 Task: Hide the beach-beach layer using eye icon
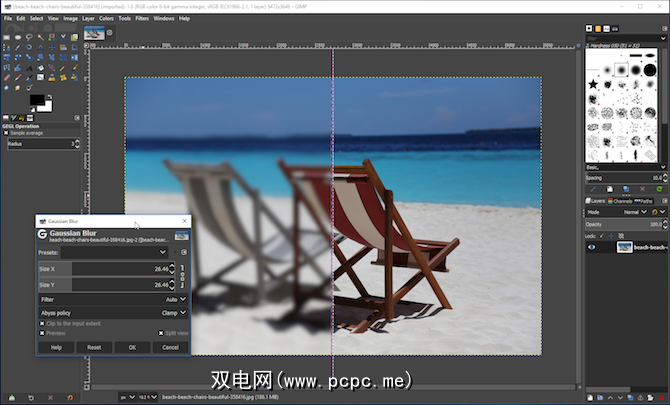[591, 247]
